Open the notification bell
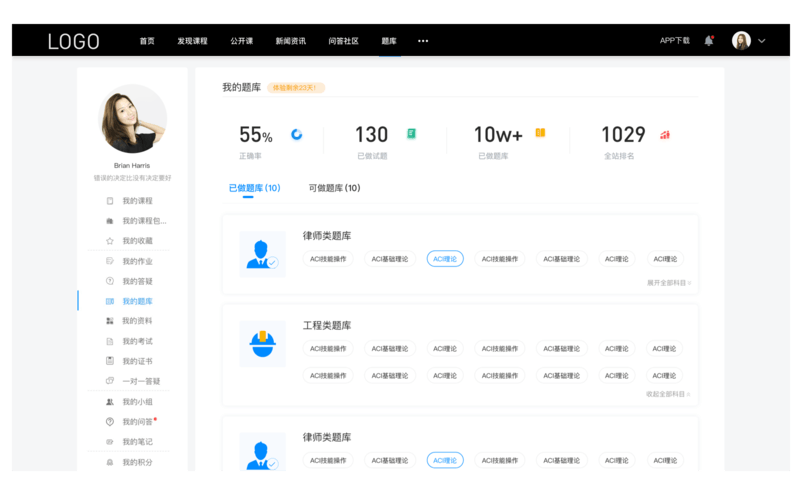 709,41
